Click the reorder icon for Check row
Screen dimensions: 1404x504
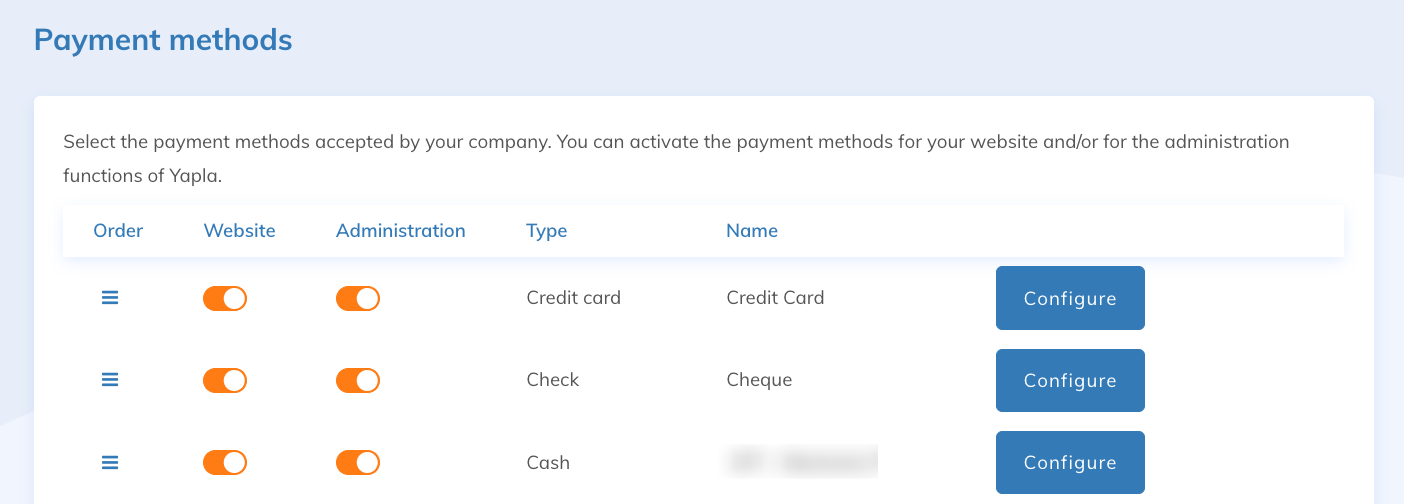(x=110, y=380)
